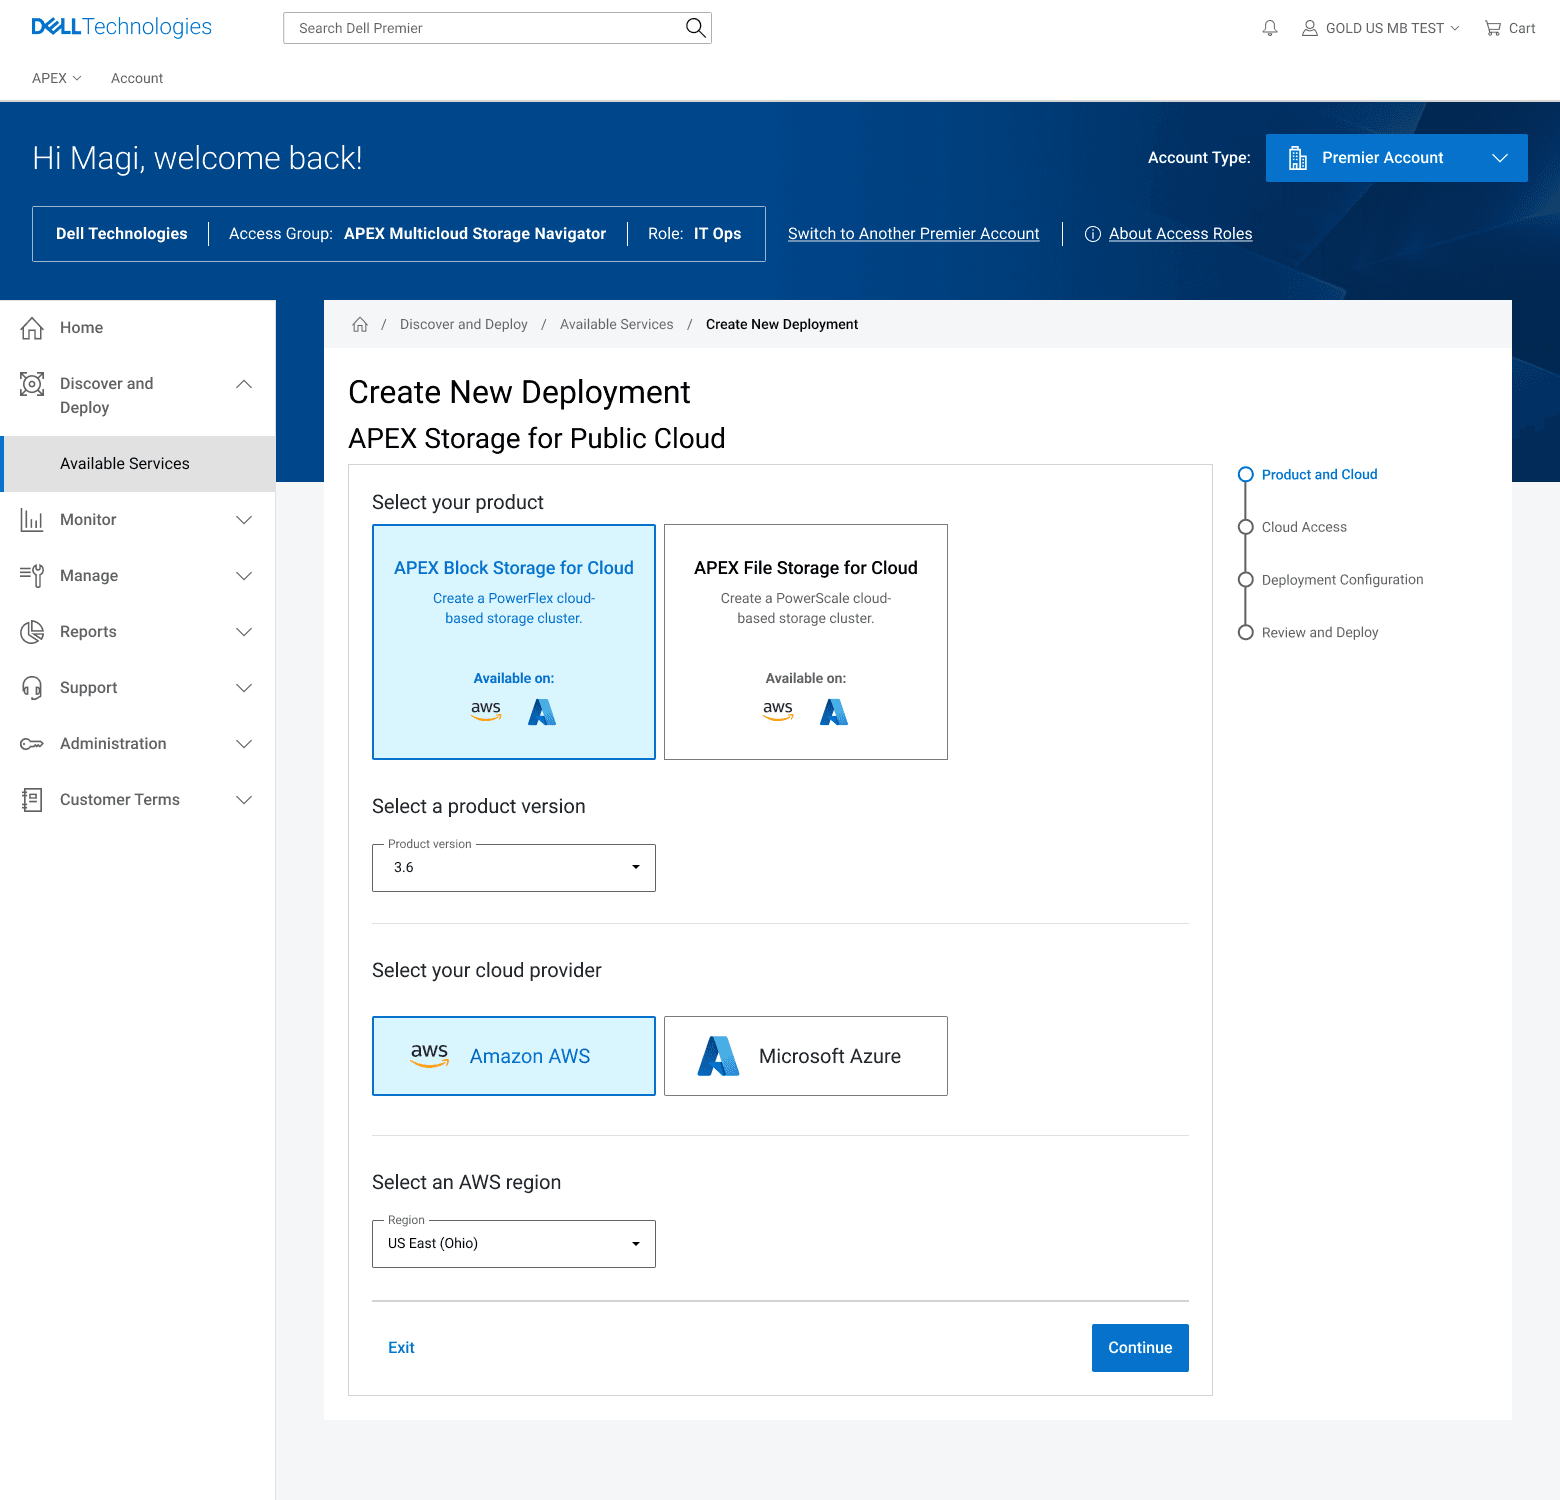Screen dimensions: 1560x1500
Task: Click the Reports pie chart icon
Action: [32, 632]
